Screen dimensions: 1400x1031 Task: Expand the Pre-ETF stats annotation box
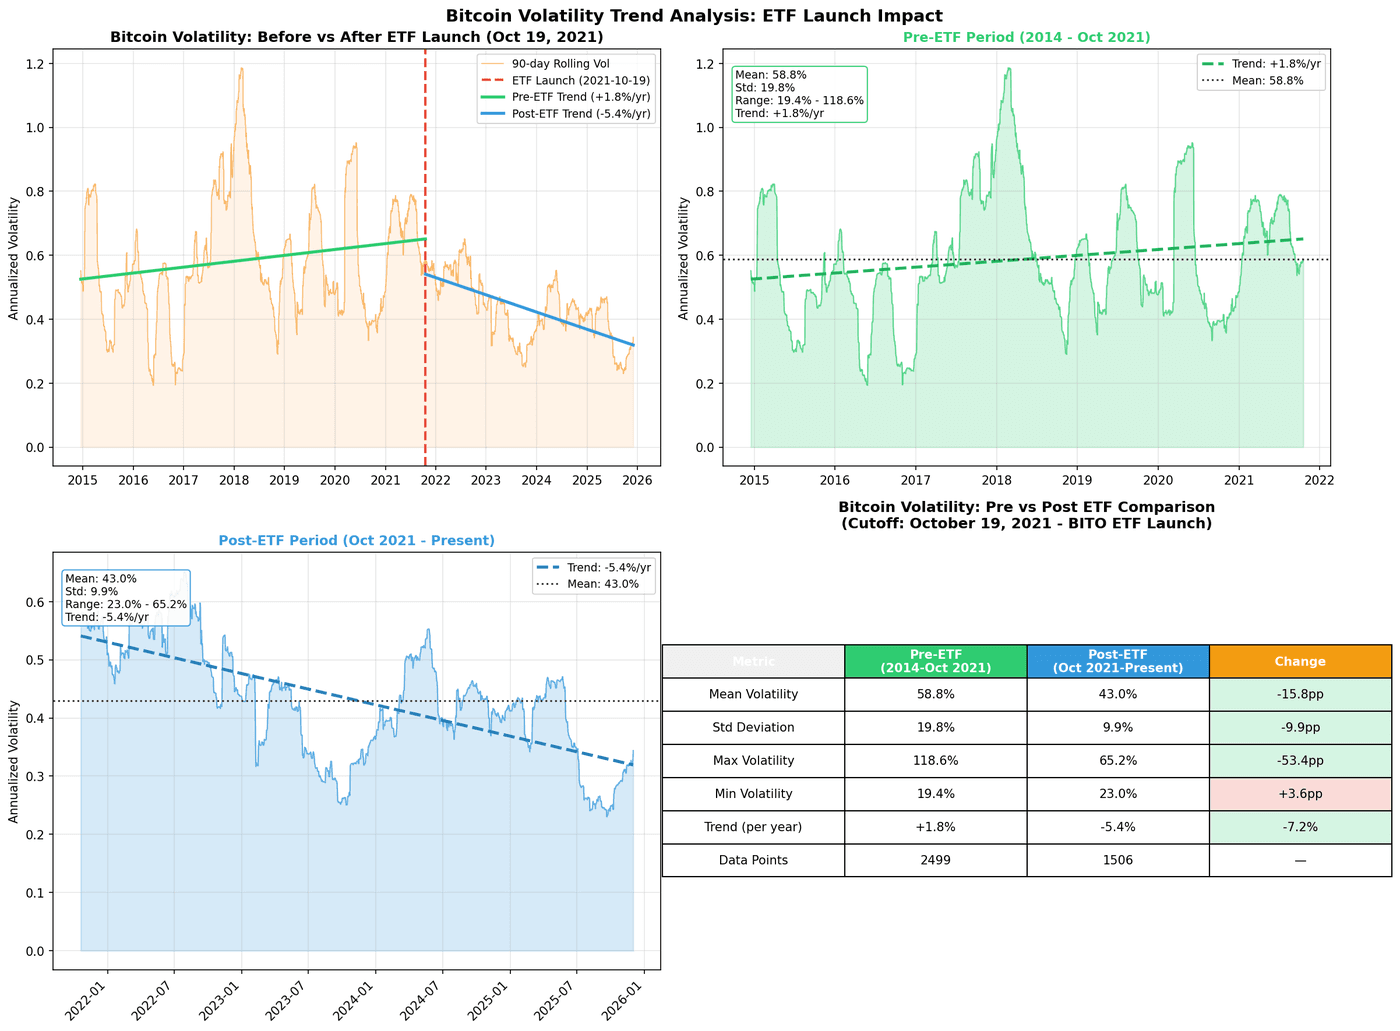pyautogui.click(x=797, y=96)
